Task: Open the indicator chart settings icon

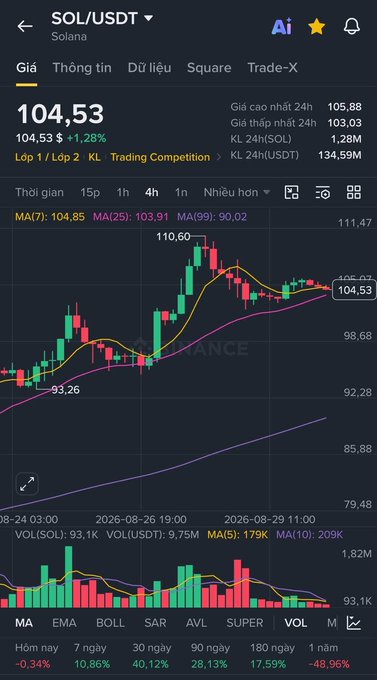Action: [354, 623]
